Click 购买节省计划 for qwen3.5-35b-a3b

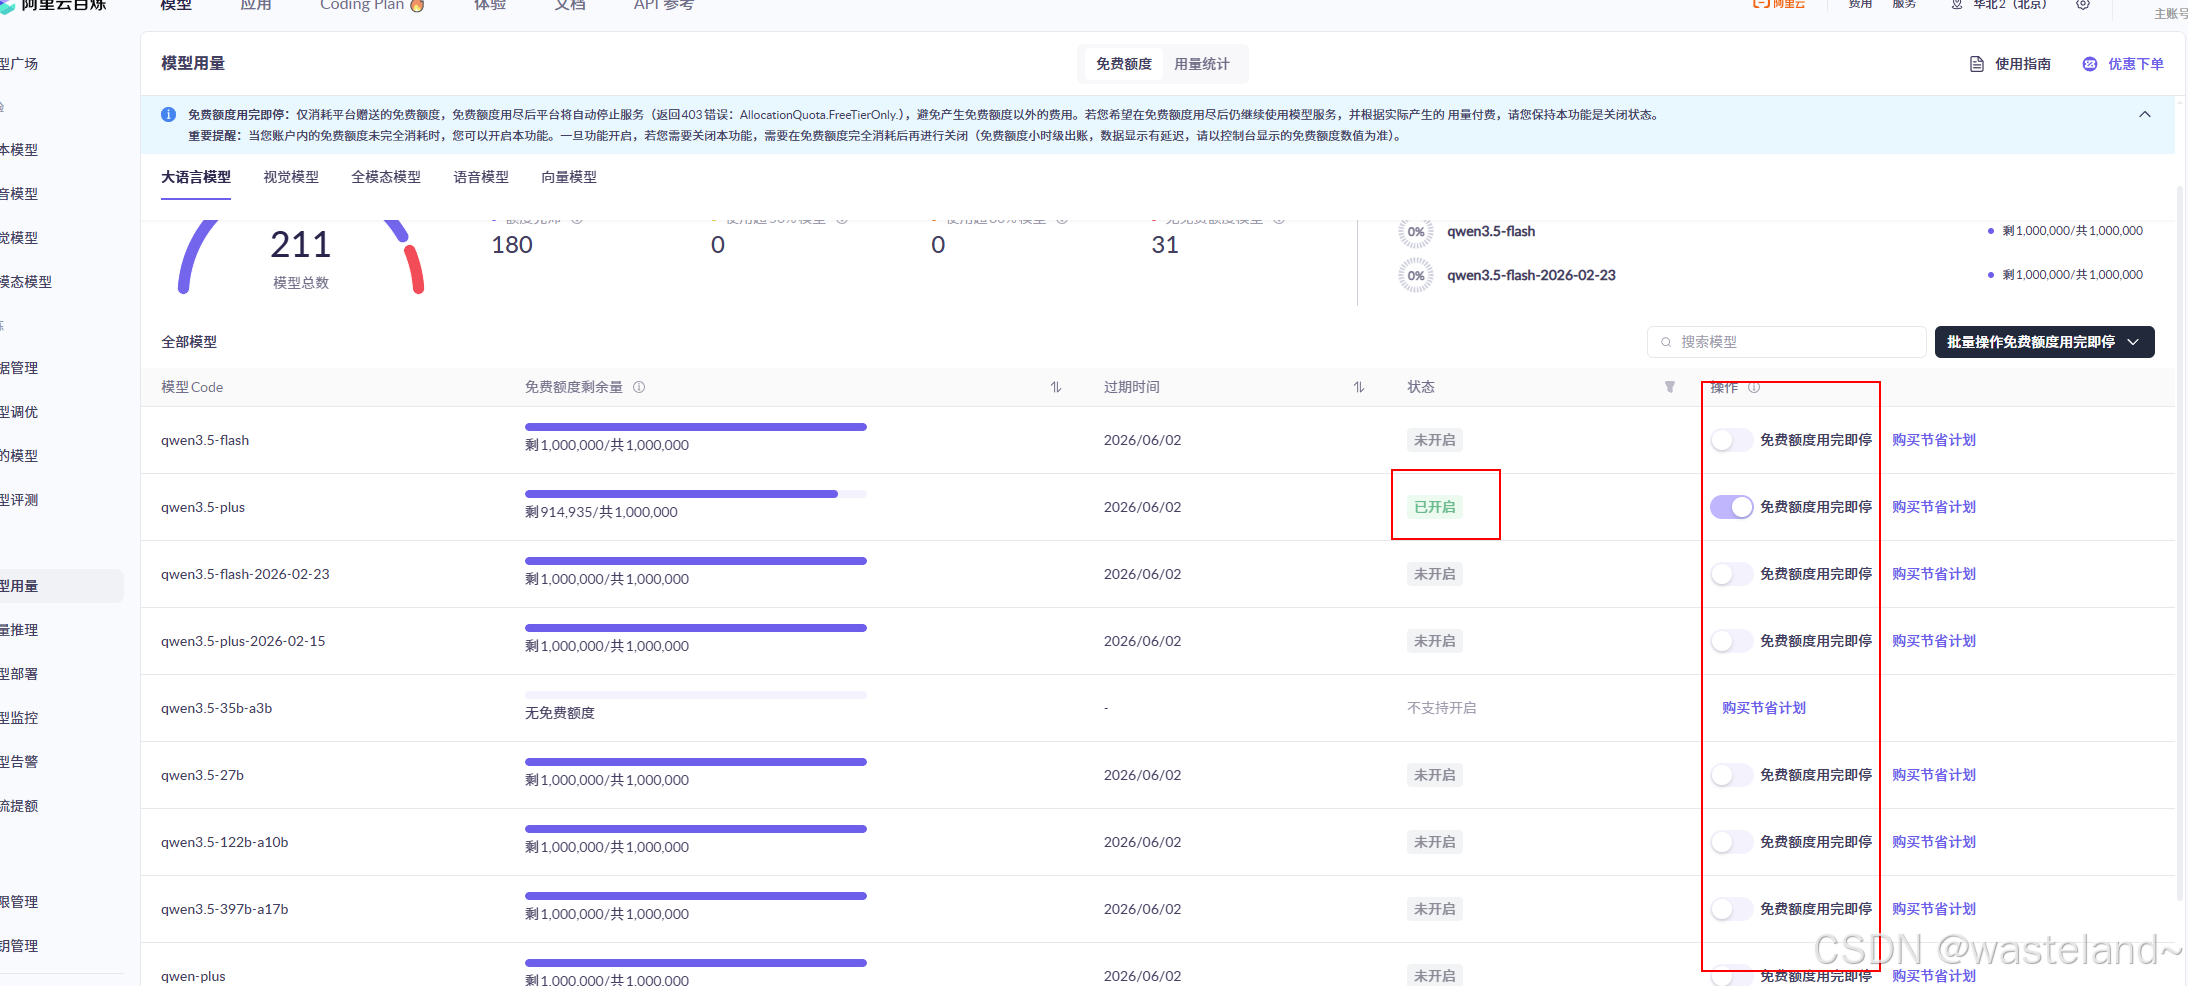1764,708
